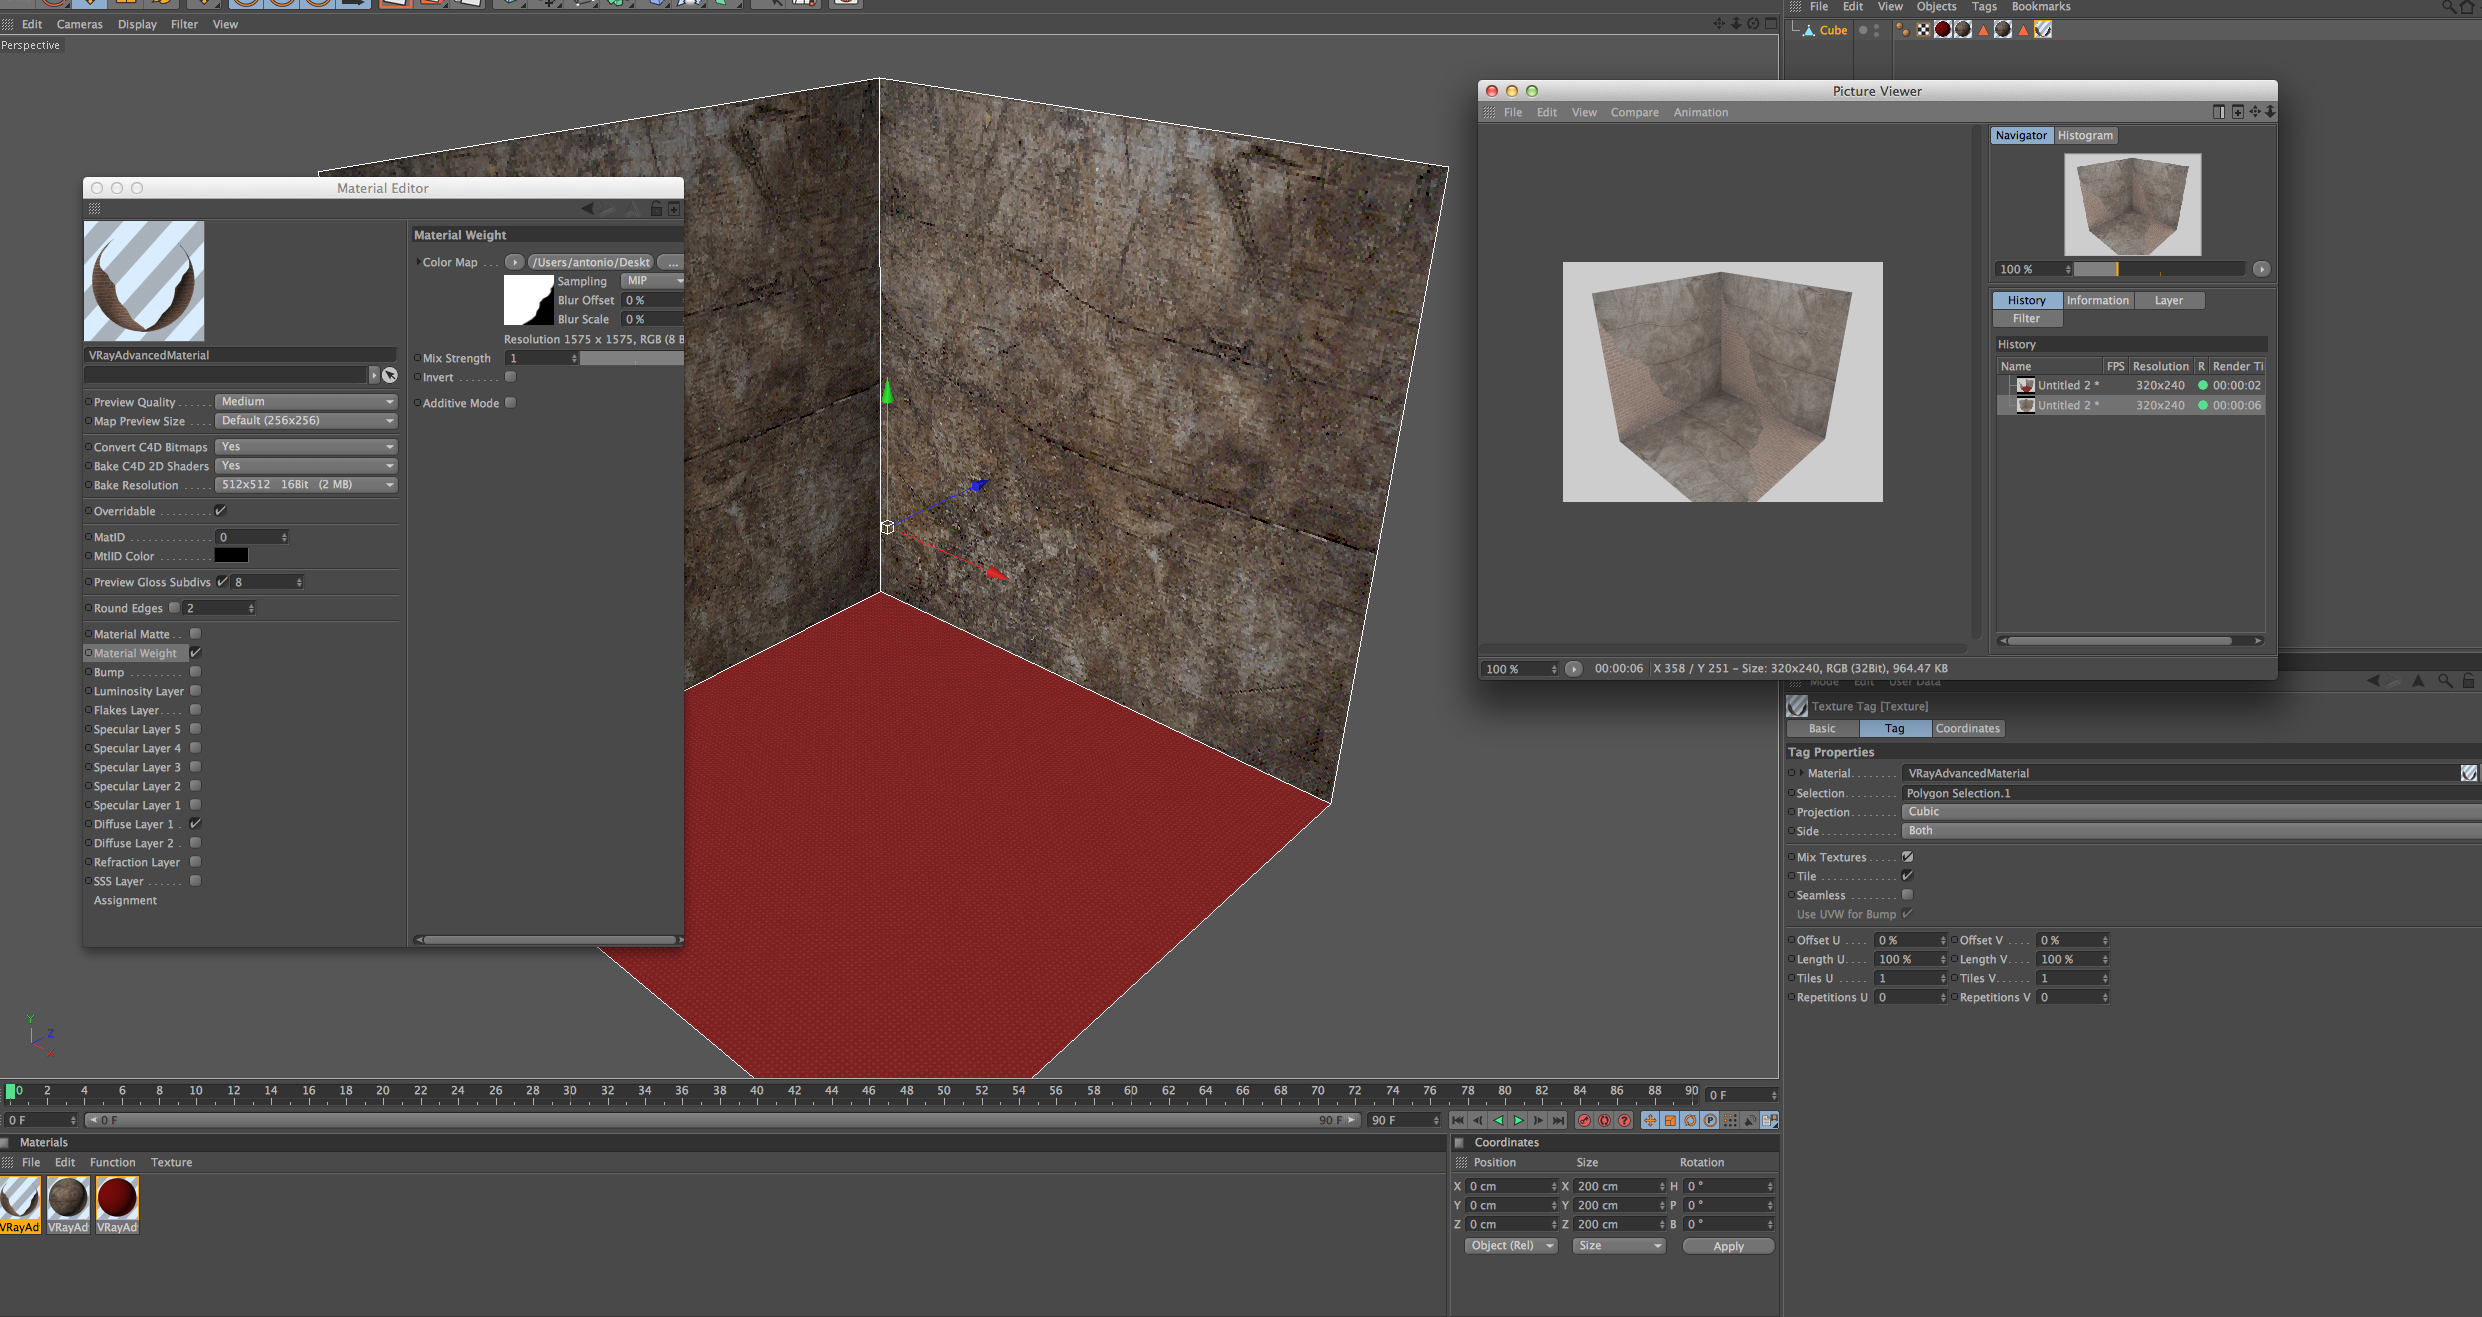
Task: Click the MtlID Color black swatch
Action: click(x=231, y=556)
